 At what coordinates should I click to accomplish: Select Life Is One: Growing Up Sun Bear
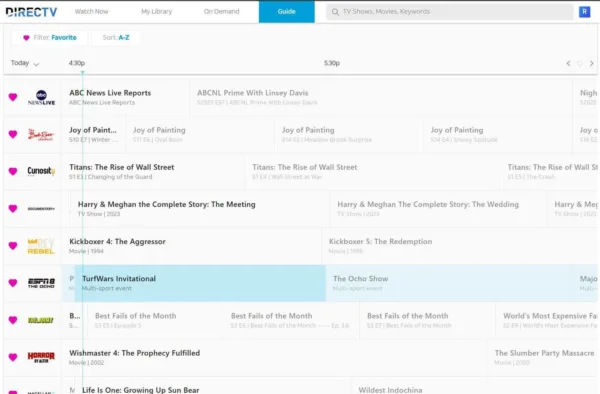[213, 386]
